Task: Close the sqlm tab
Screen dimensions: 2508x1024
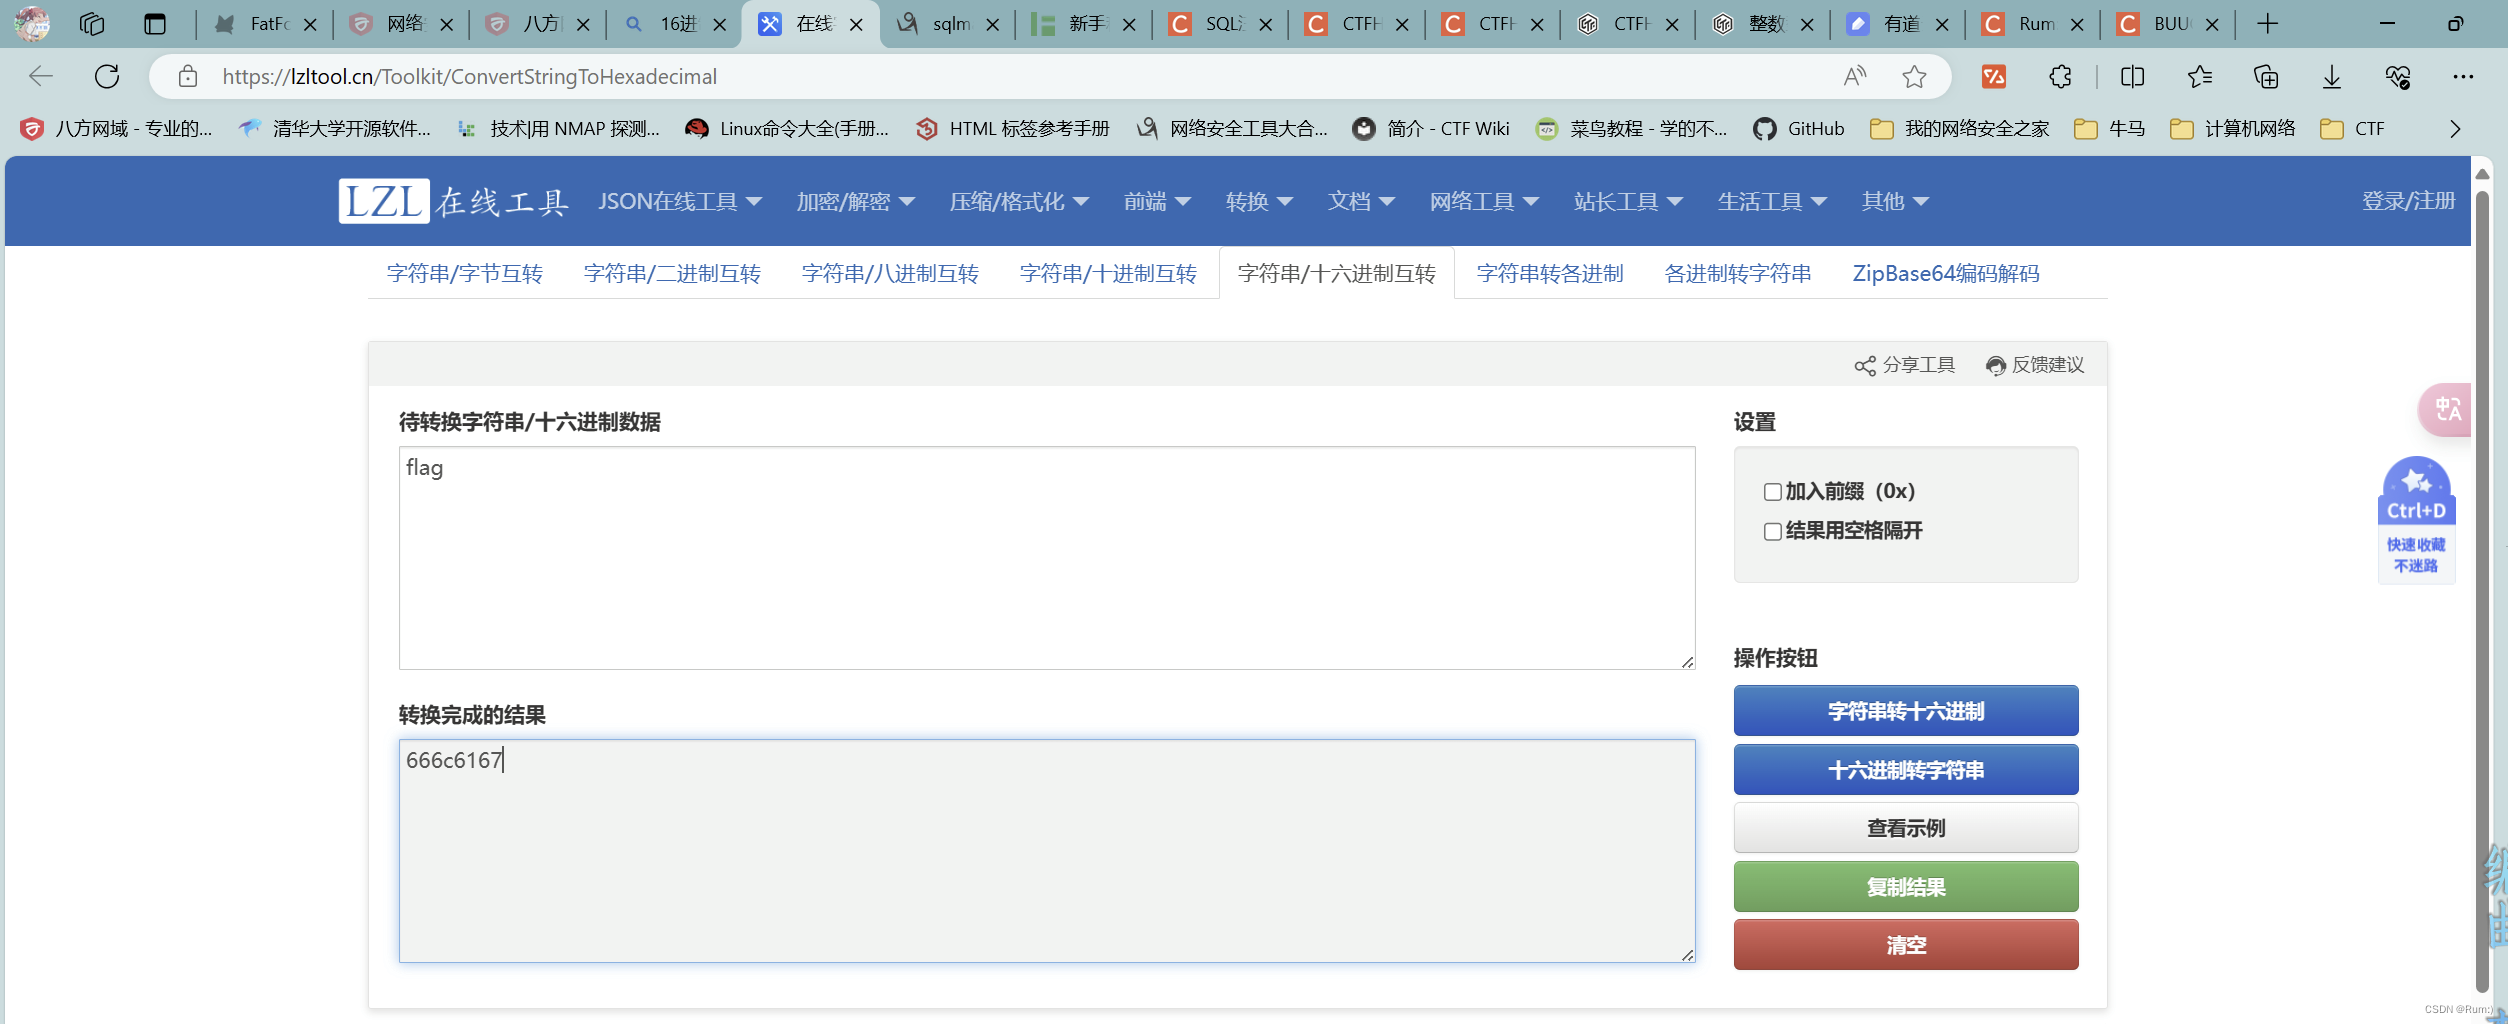Action: pyautogui.click(x=992, y=25)
